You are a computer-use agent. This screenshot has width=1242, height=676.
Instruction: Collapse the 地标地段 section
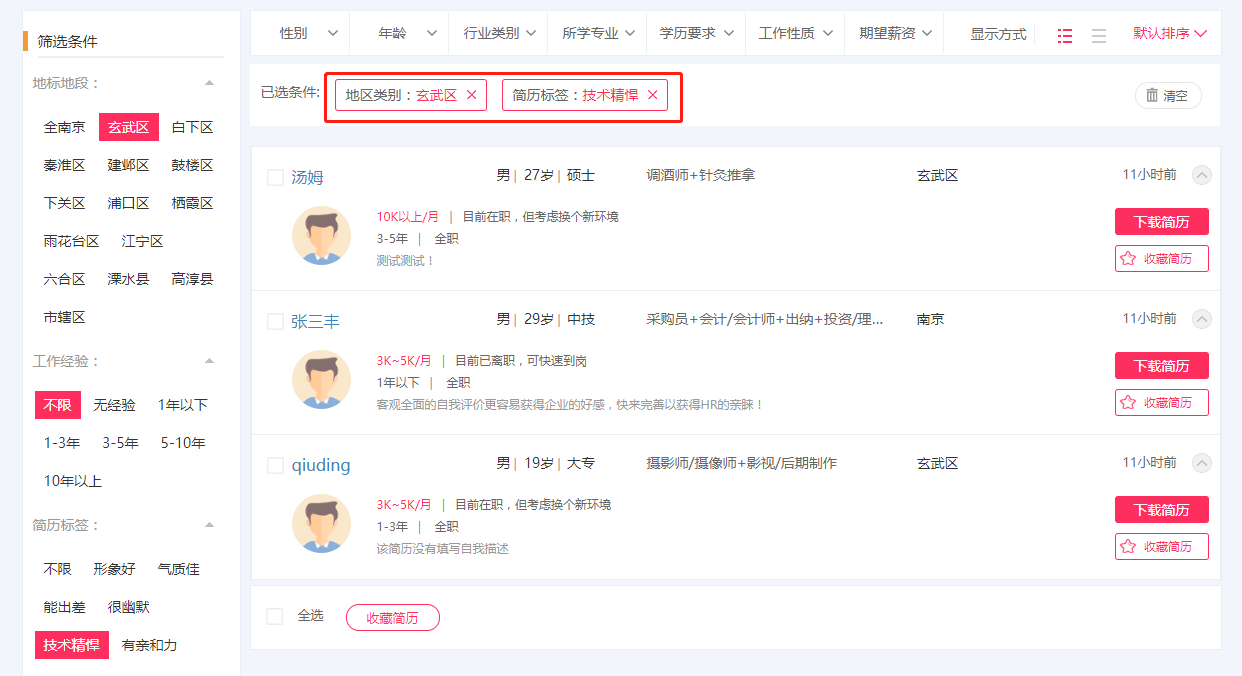point(209,83)
